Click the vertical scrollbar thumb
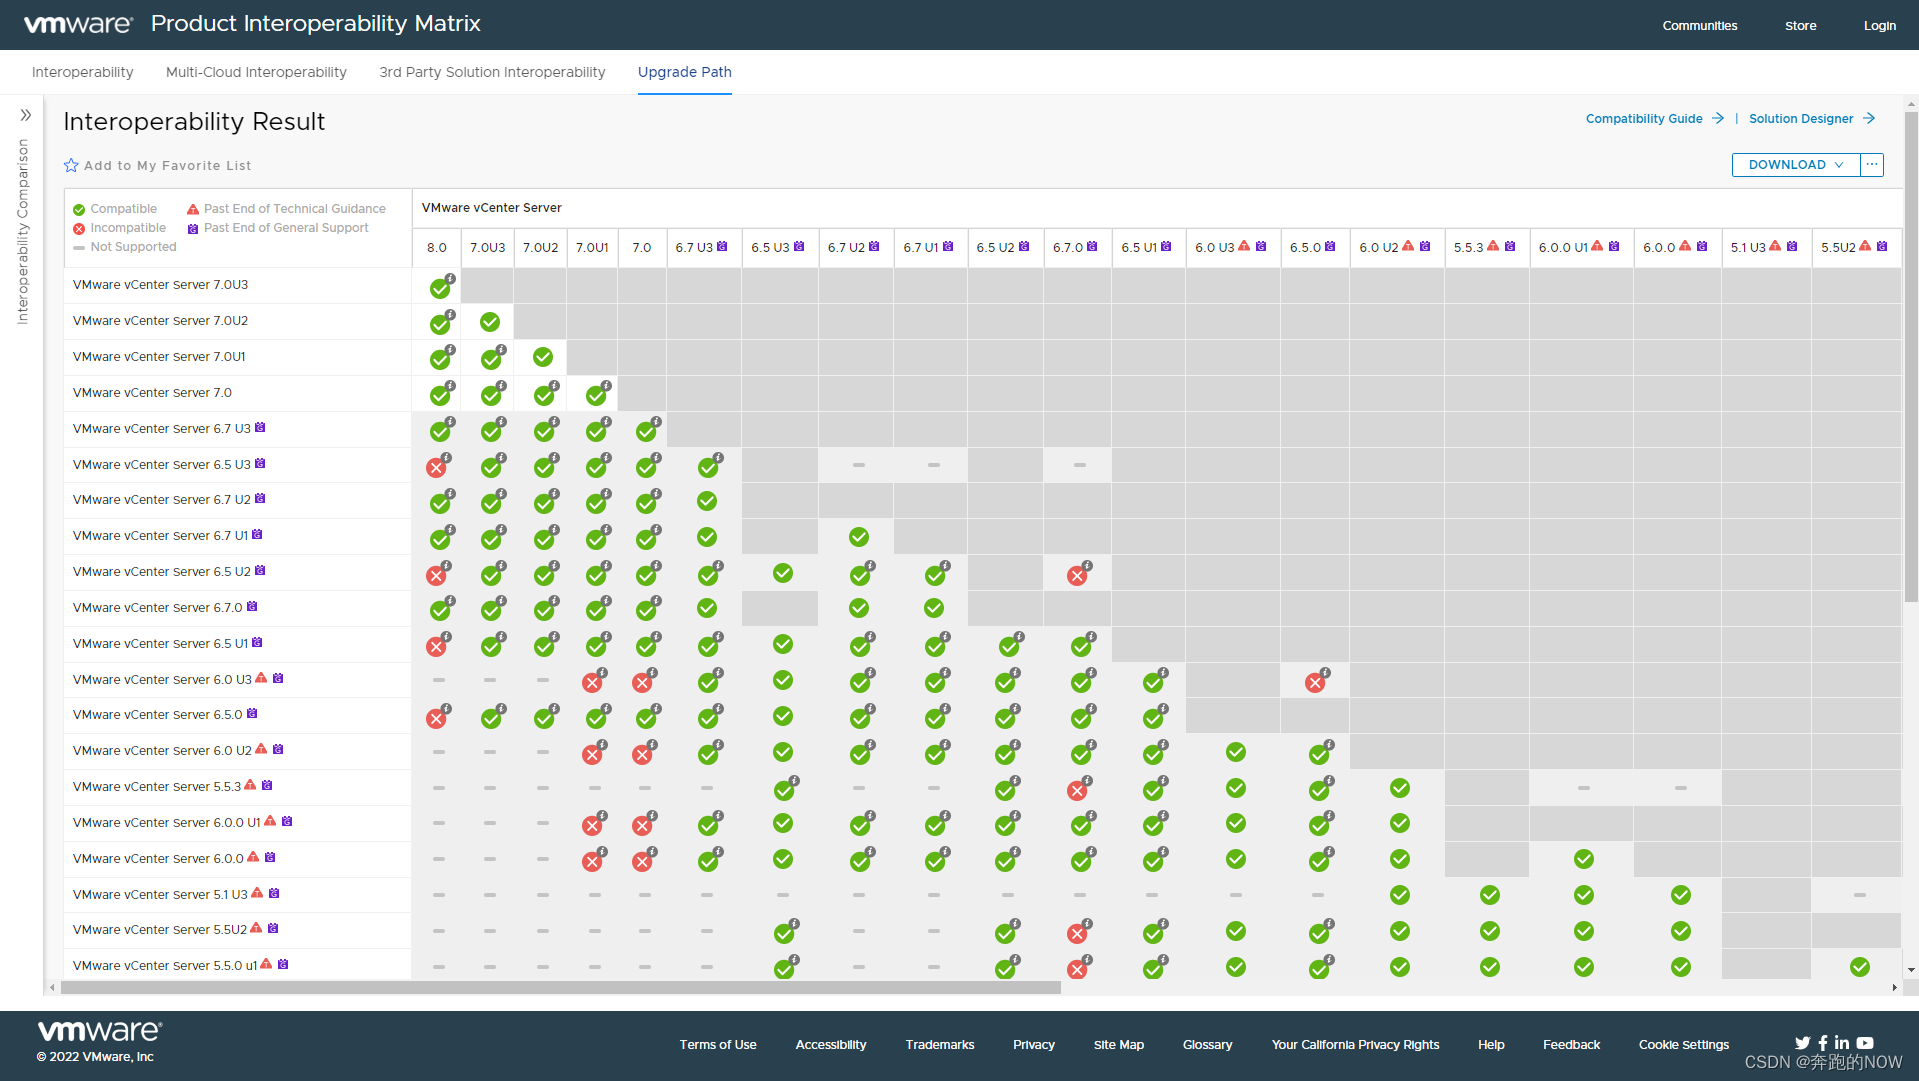The height and width of the screenshot is (1081, 1919). click(1911, 355)
